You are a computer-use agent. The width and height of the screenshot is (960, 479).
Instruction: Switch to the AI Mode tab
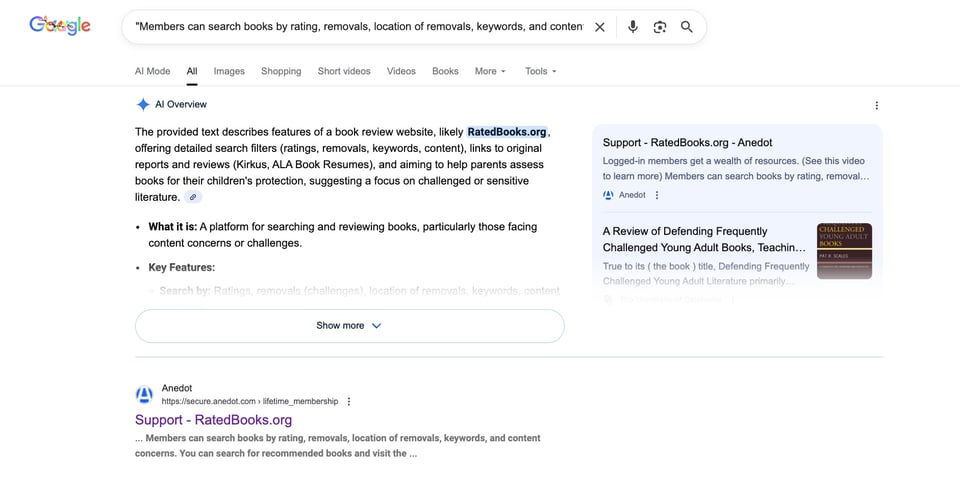click(152, 71)
